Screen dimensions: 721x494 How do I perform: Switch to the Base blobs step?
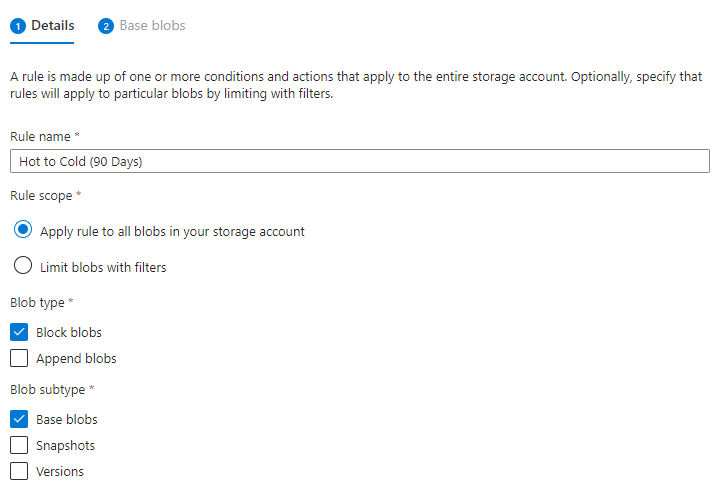(142, 26)
